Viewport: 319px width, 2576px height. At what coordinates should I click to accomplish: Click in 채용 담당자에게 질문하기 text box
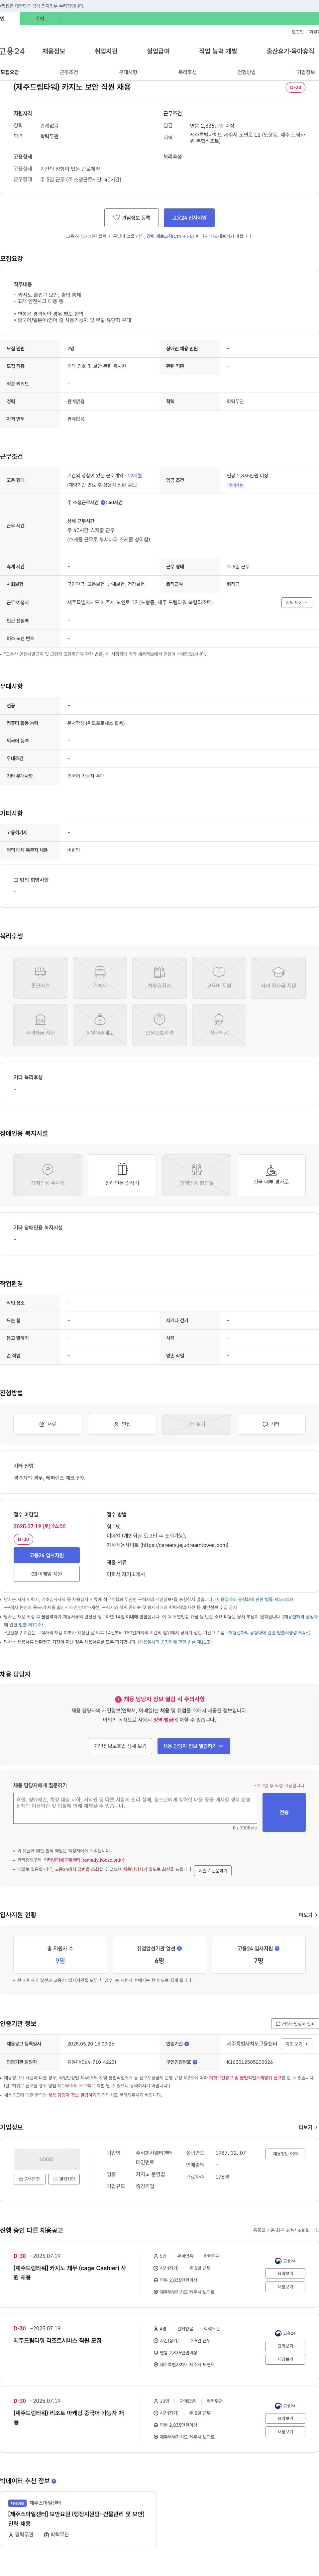[135, 1808]
